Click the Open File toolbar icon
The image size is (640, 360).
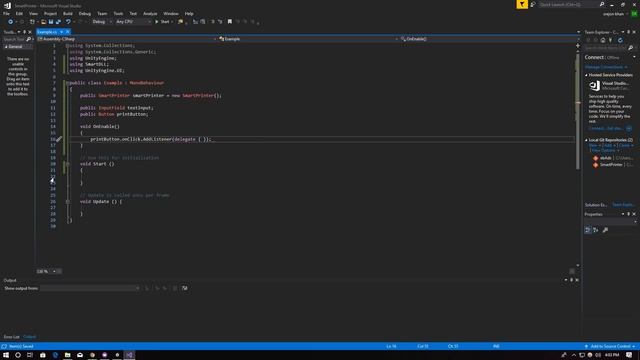coord(43,22)
